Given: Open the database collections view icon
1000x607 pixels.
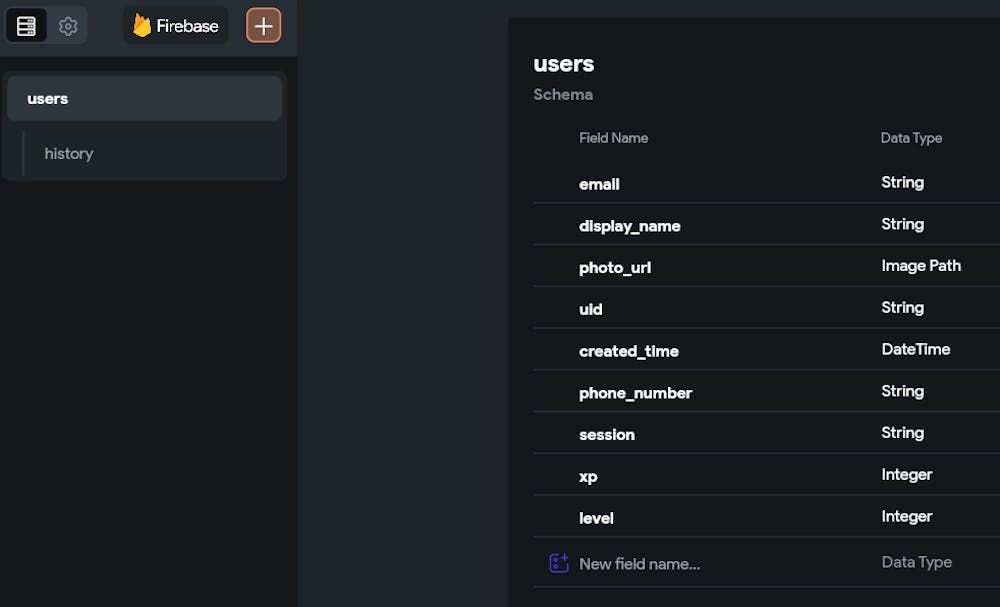Looking at the screenshot, I should 27,26.
